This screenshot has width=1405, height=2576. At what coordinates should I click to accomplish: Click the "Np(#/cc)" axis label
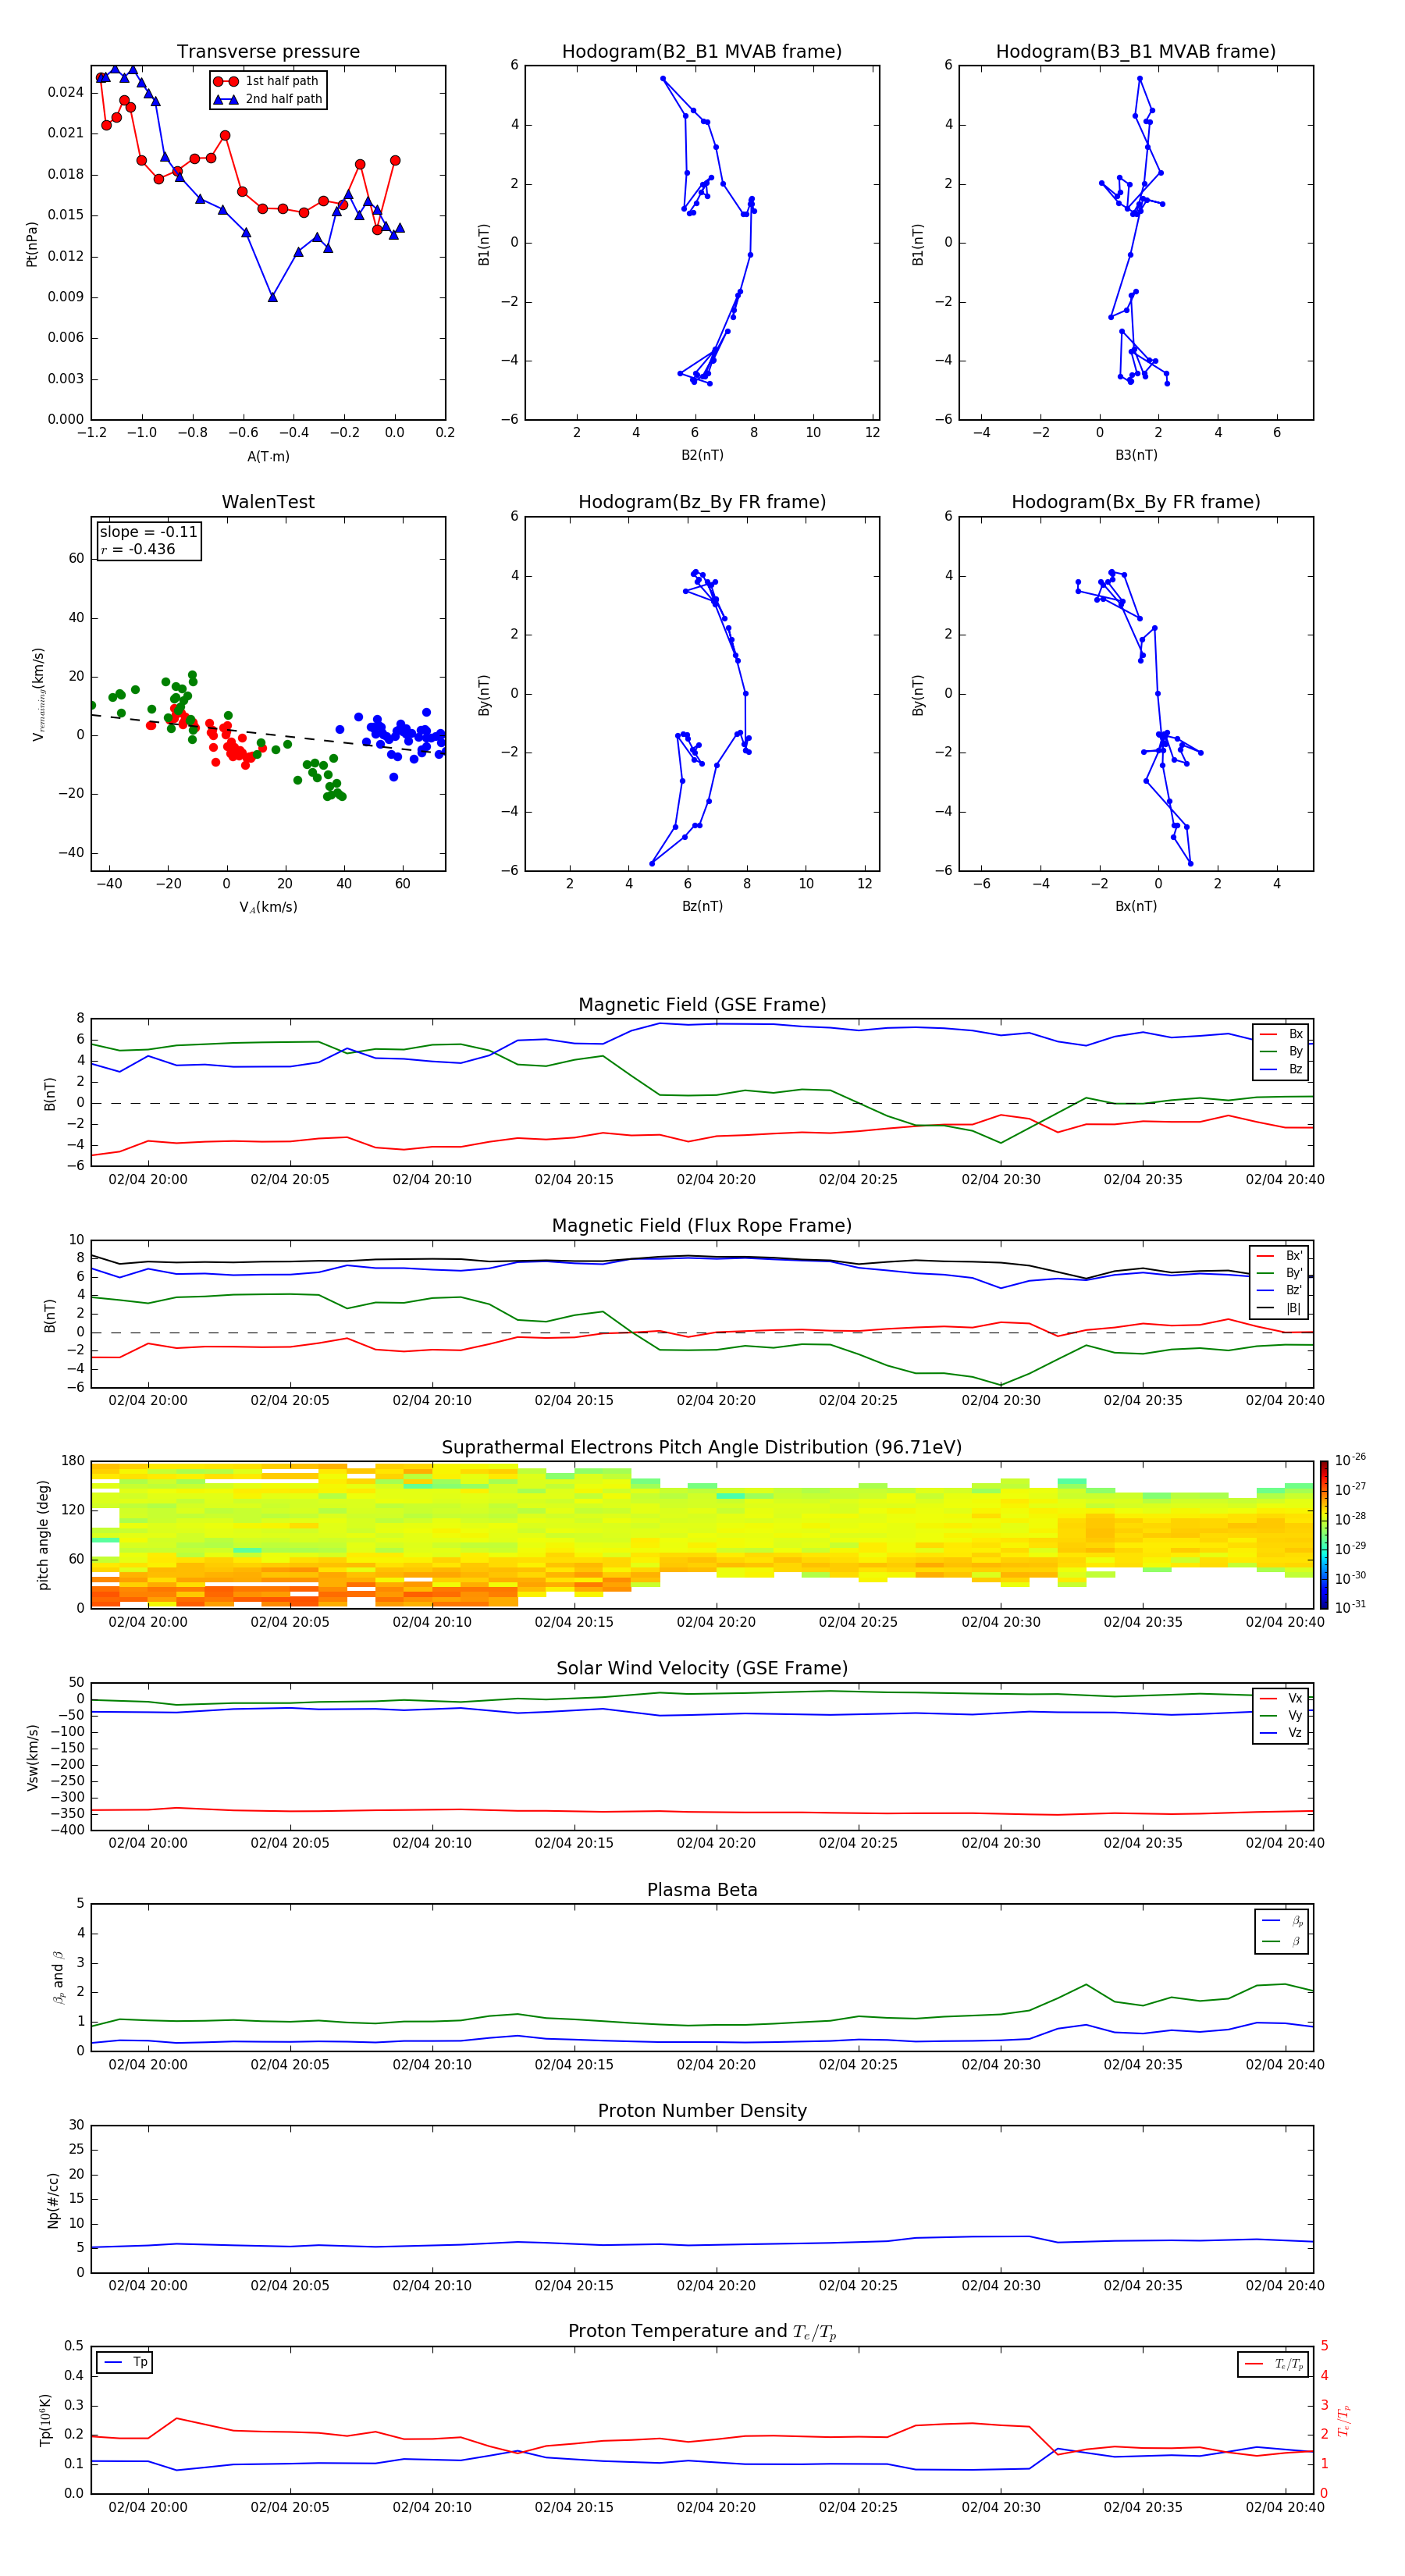[53, 2200]
